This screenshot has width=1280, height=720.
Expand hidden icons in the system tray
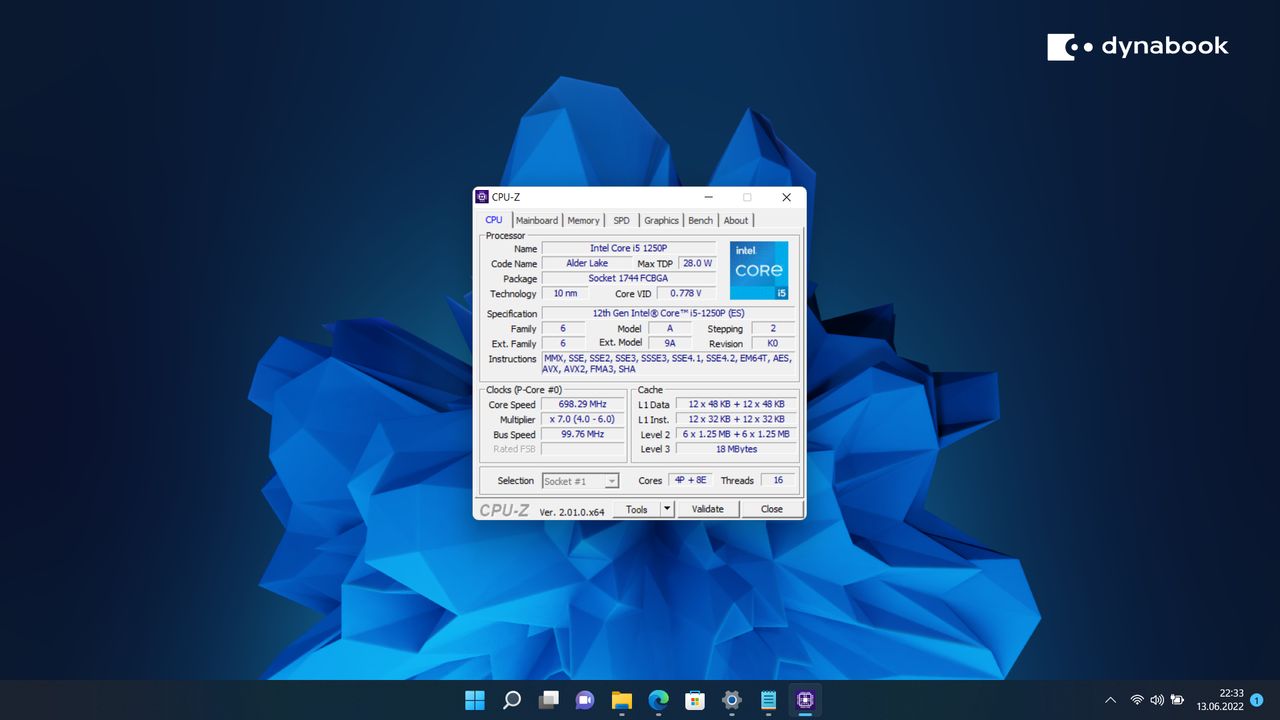pos(1110,700)
